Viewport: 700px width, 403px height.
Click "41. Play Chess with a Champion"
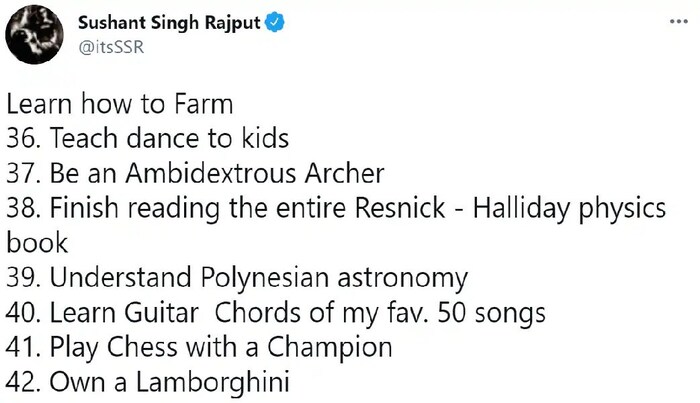pos(199,347)
